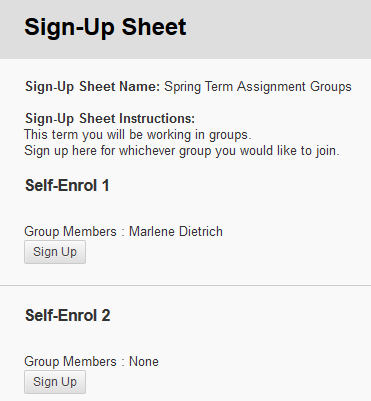Click the 'Sign-Up Sheet Instructions:' bold label

(x=110, y=119)
